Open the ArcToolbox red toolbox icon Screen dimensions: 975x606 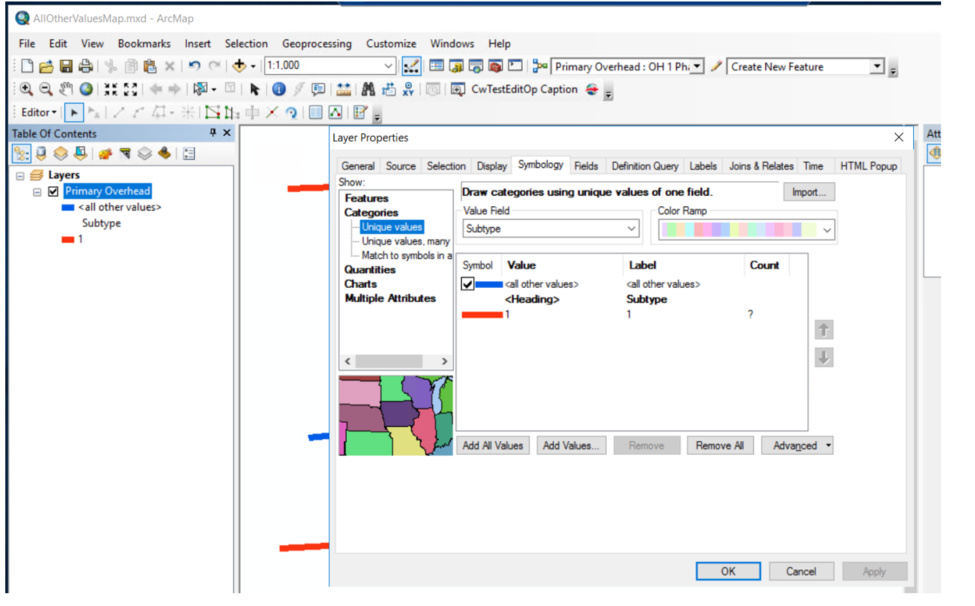tap(496, 66)
